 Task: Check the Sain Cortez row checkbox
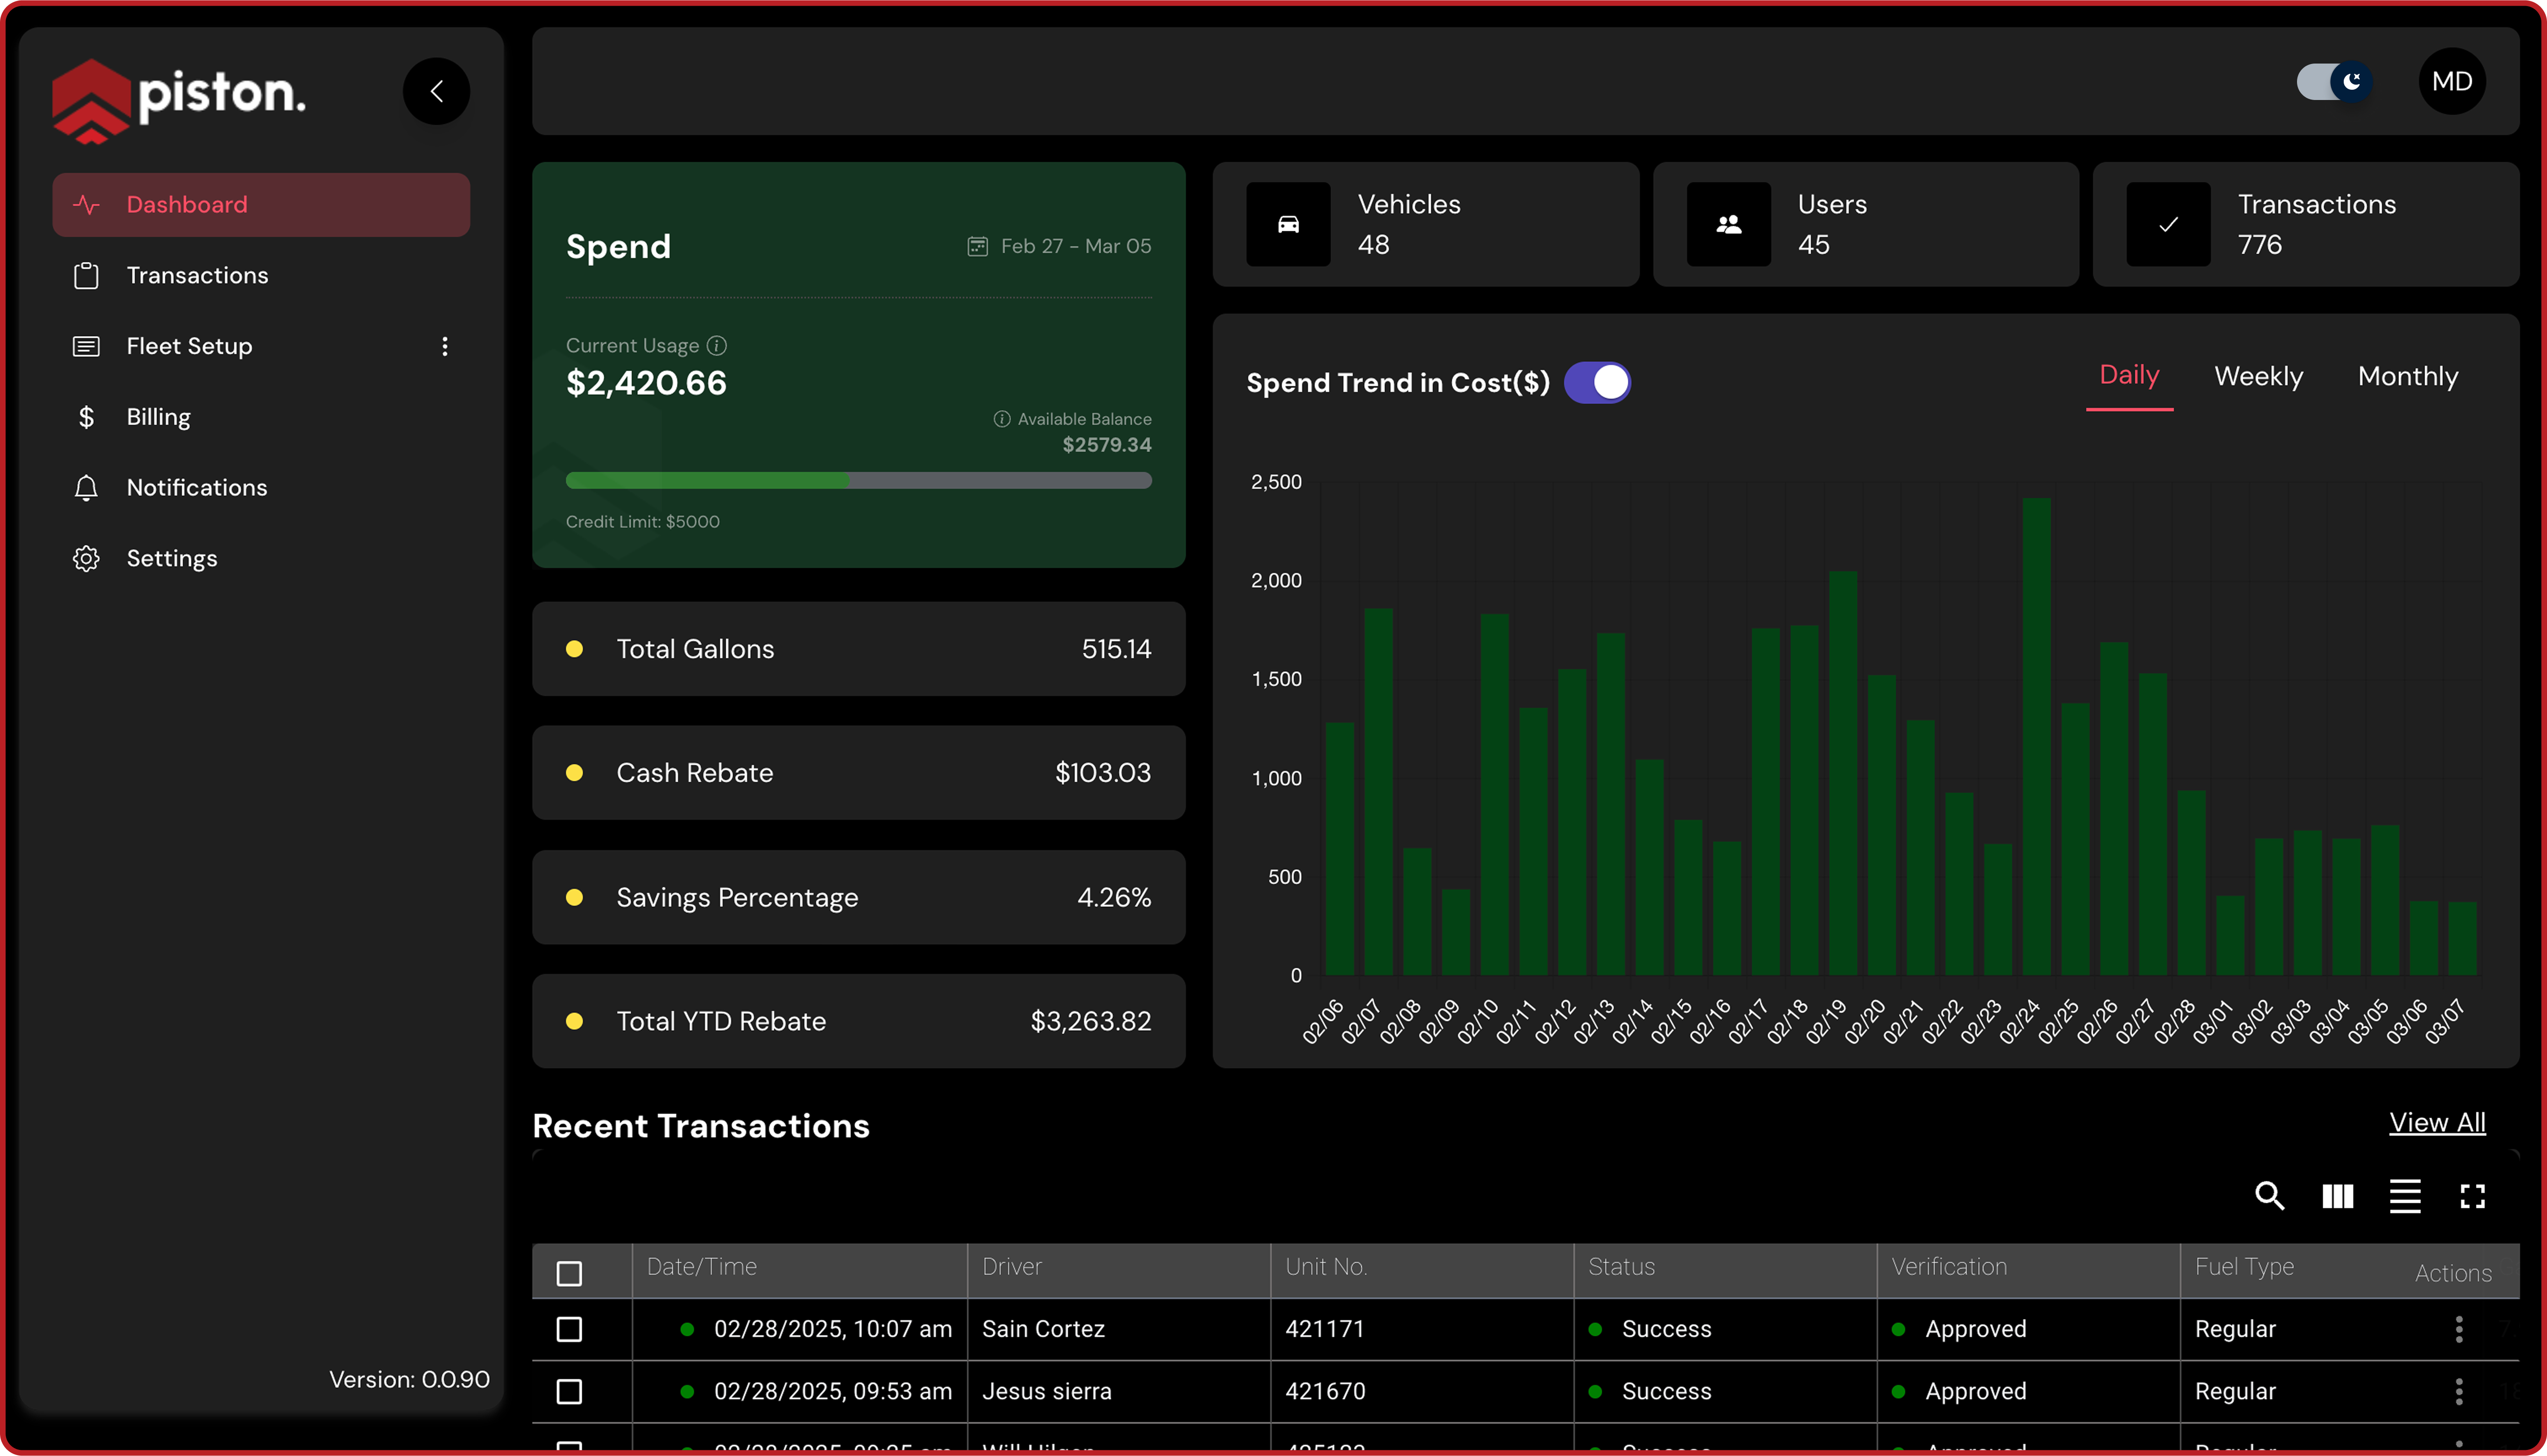point(569,1329)
